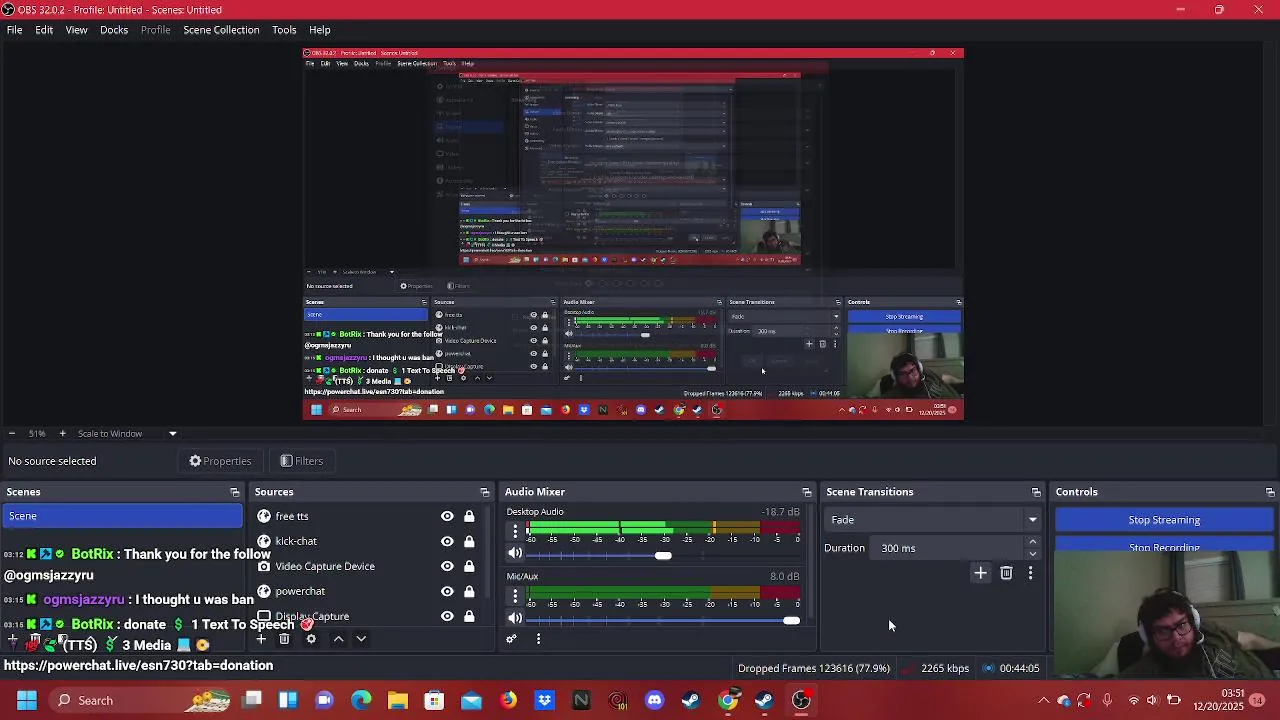Float the Sources dock with its header icon

click(x=485, y=492)
